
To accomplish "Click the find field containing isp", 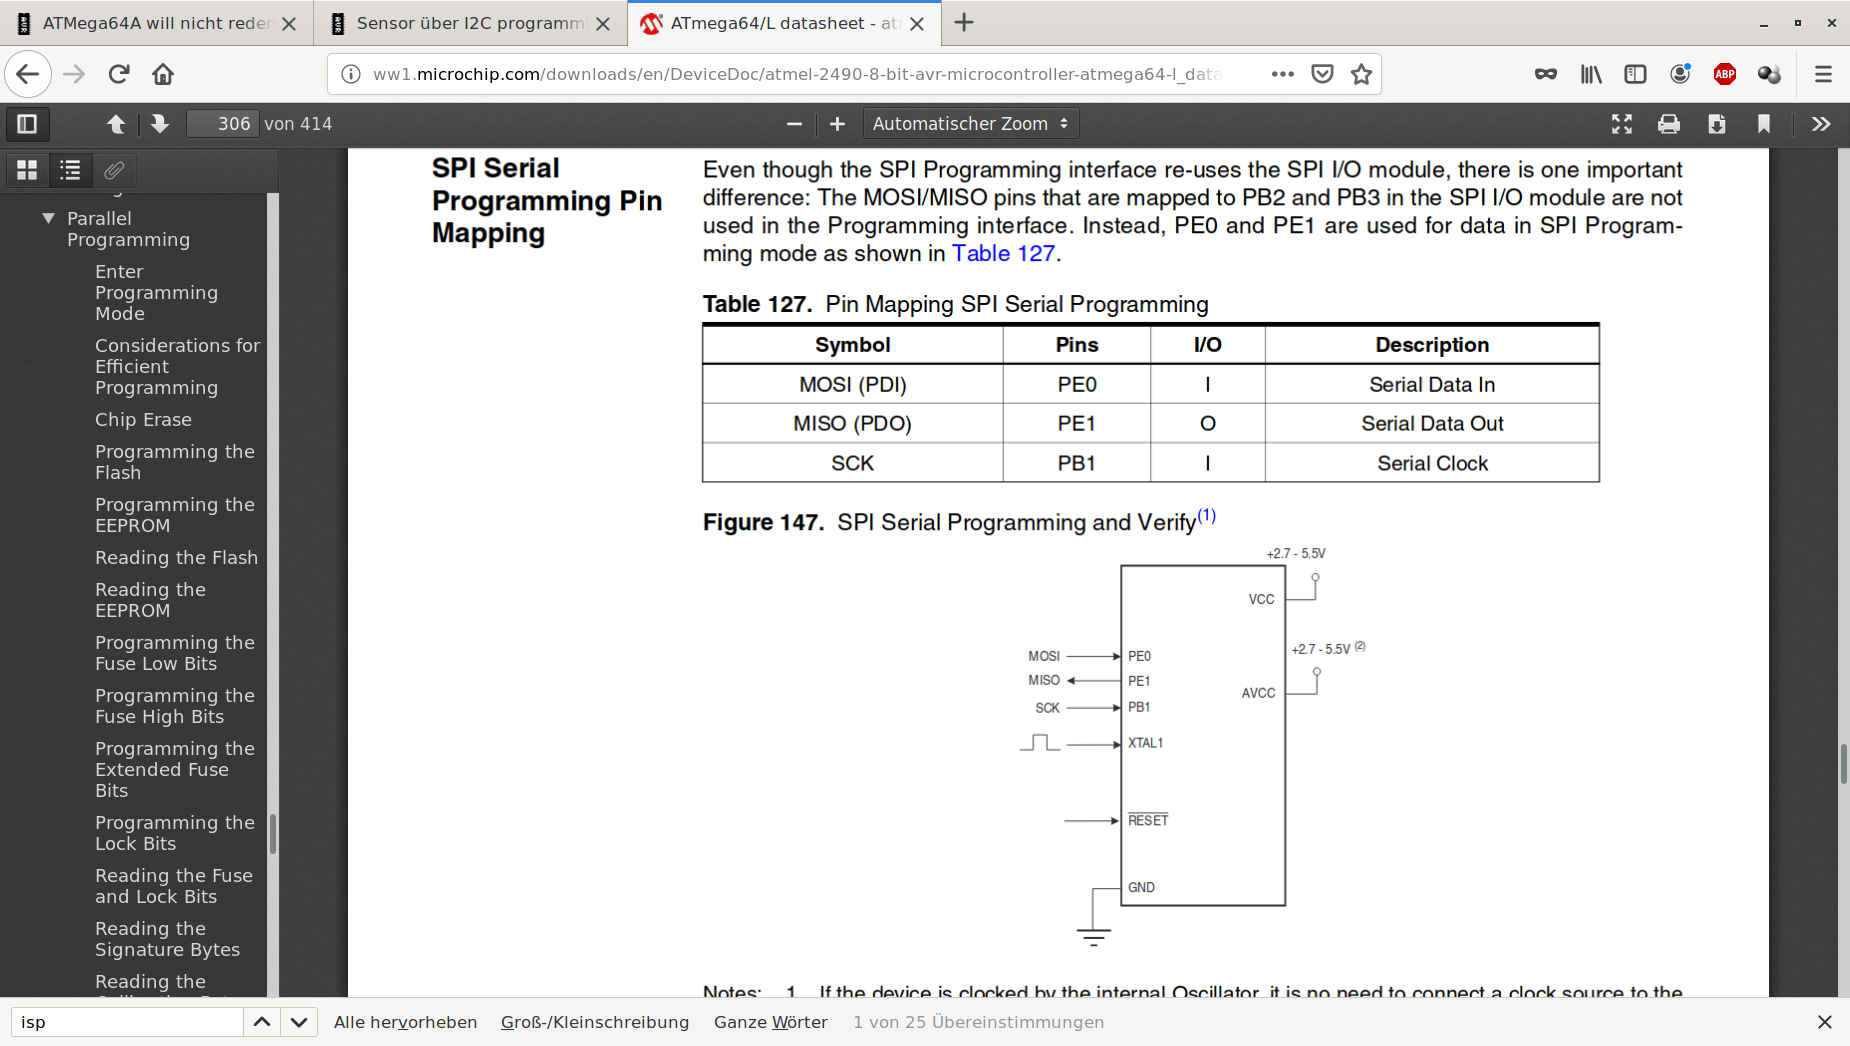I will tap(127, 1022).
